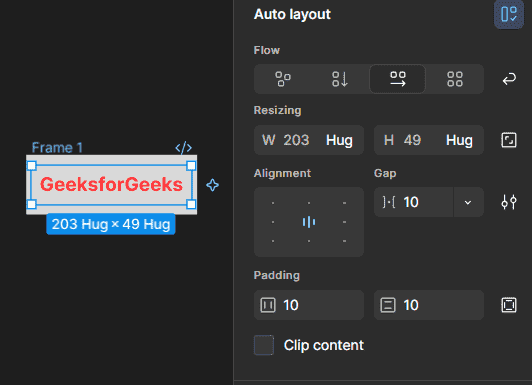
Task: Expand the gap options chevron
Action: click(x=468, y=203)
